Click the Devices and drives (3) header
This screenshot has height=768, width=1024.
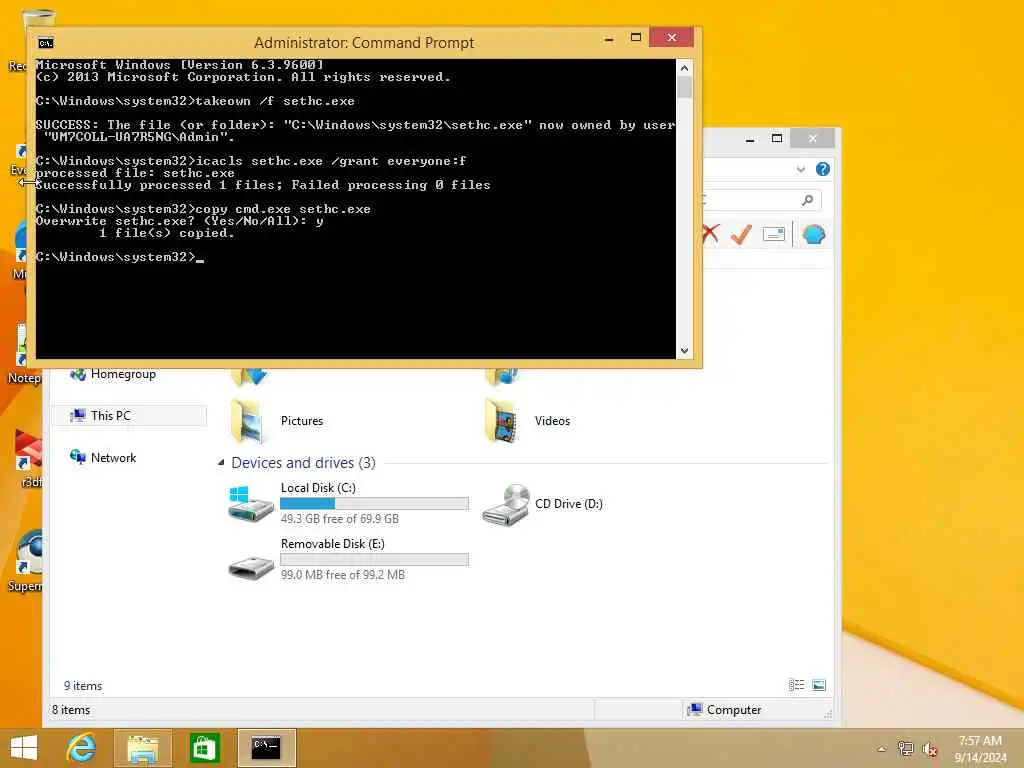pyautogui.click(x=304, y=462)
